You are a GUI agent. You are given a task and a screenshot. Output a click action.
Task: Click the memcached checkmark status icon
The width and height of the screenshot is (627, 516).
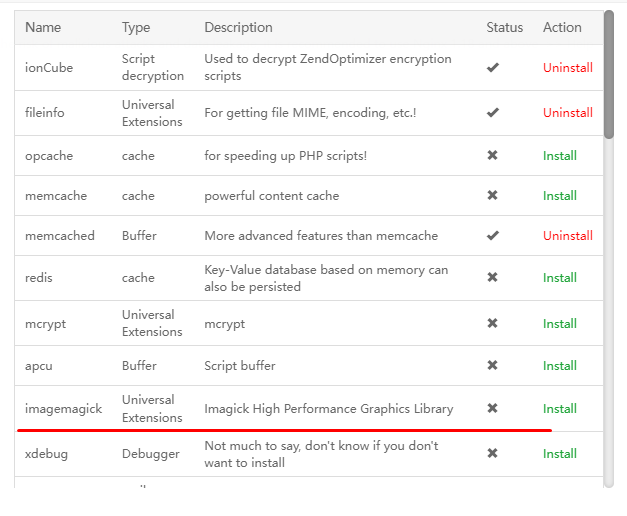pos(492,236)
